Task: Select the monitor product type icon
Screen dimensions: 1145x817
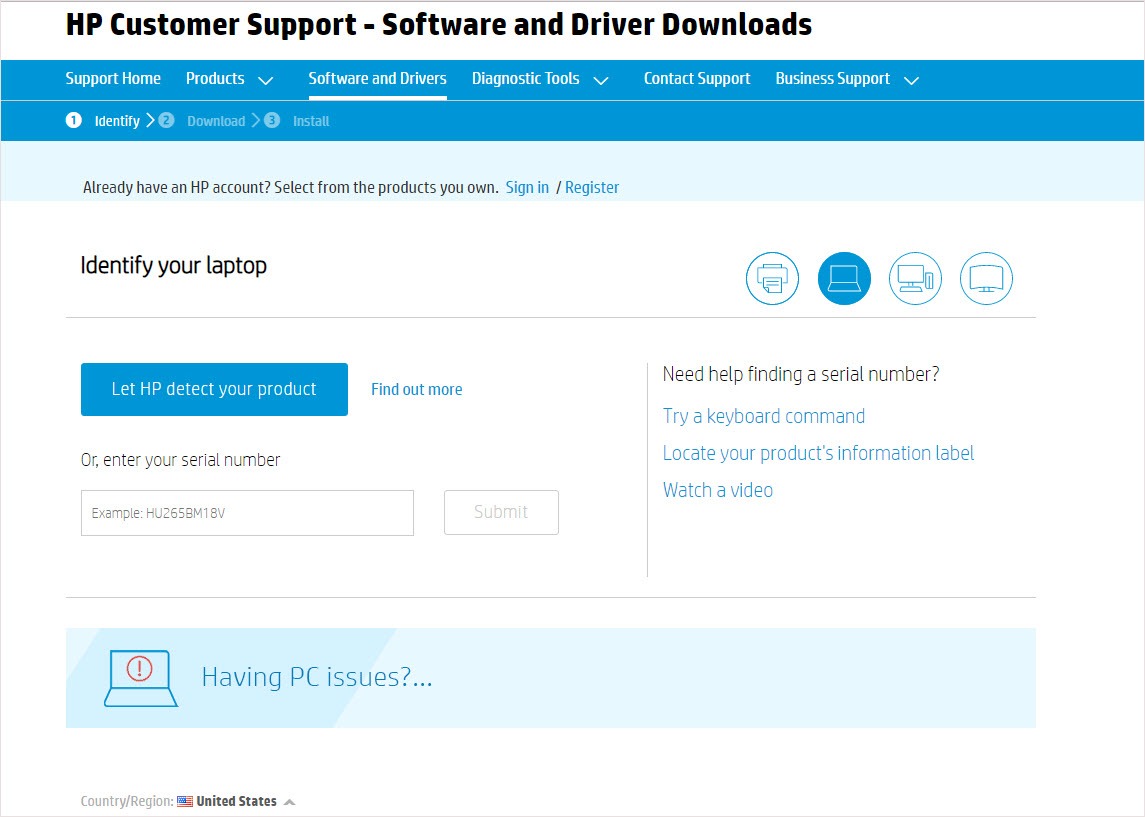Action: click(x=986, y=278)
